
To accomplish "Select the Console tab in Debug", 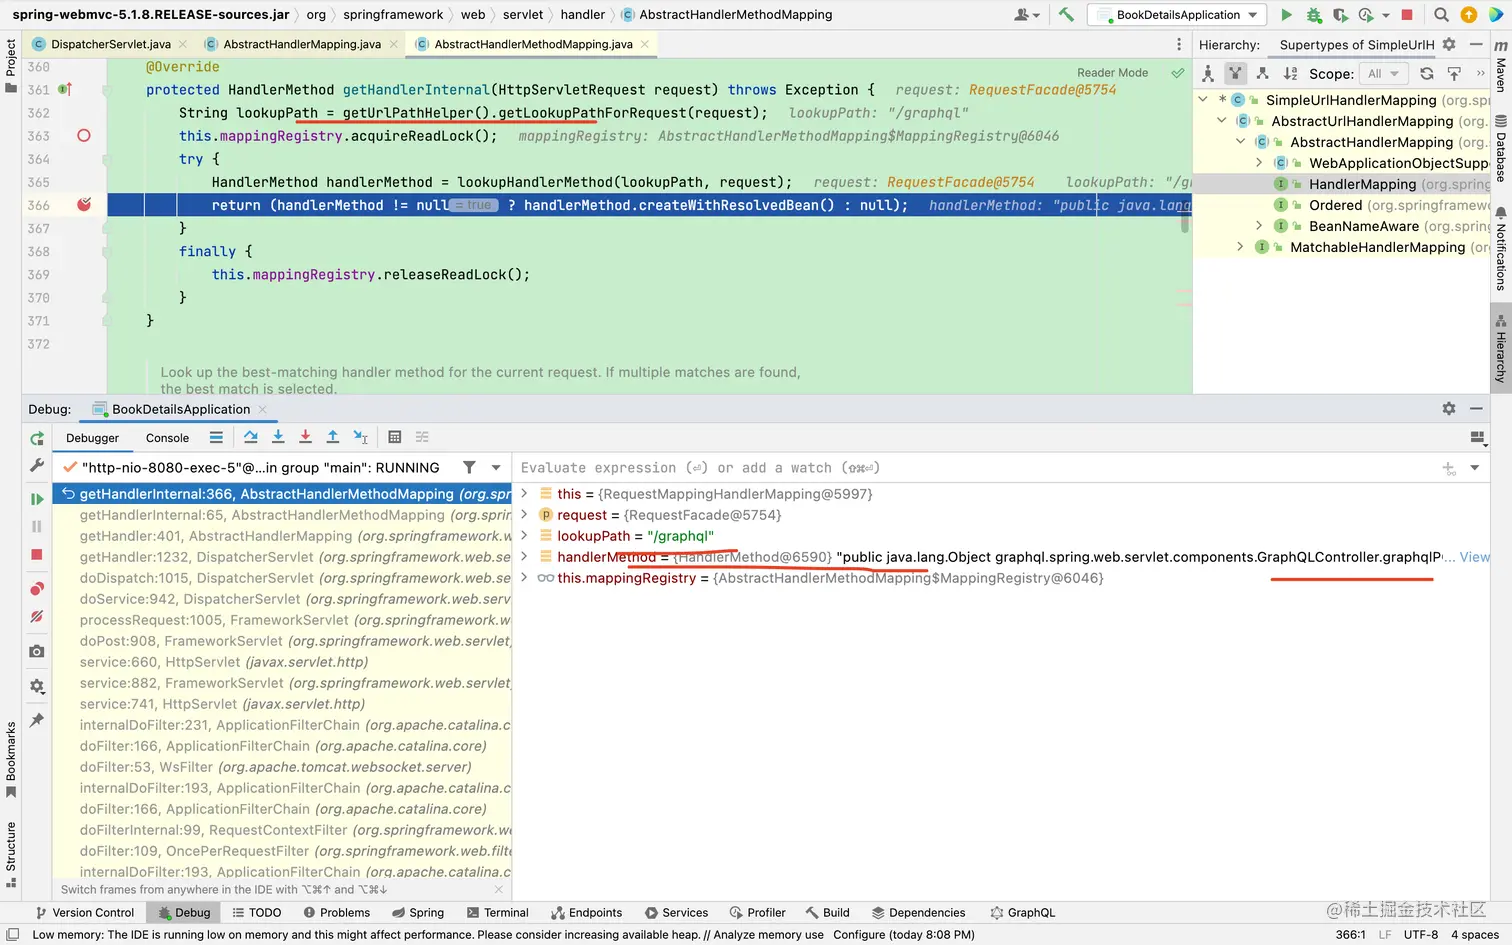I will [167, 438].
